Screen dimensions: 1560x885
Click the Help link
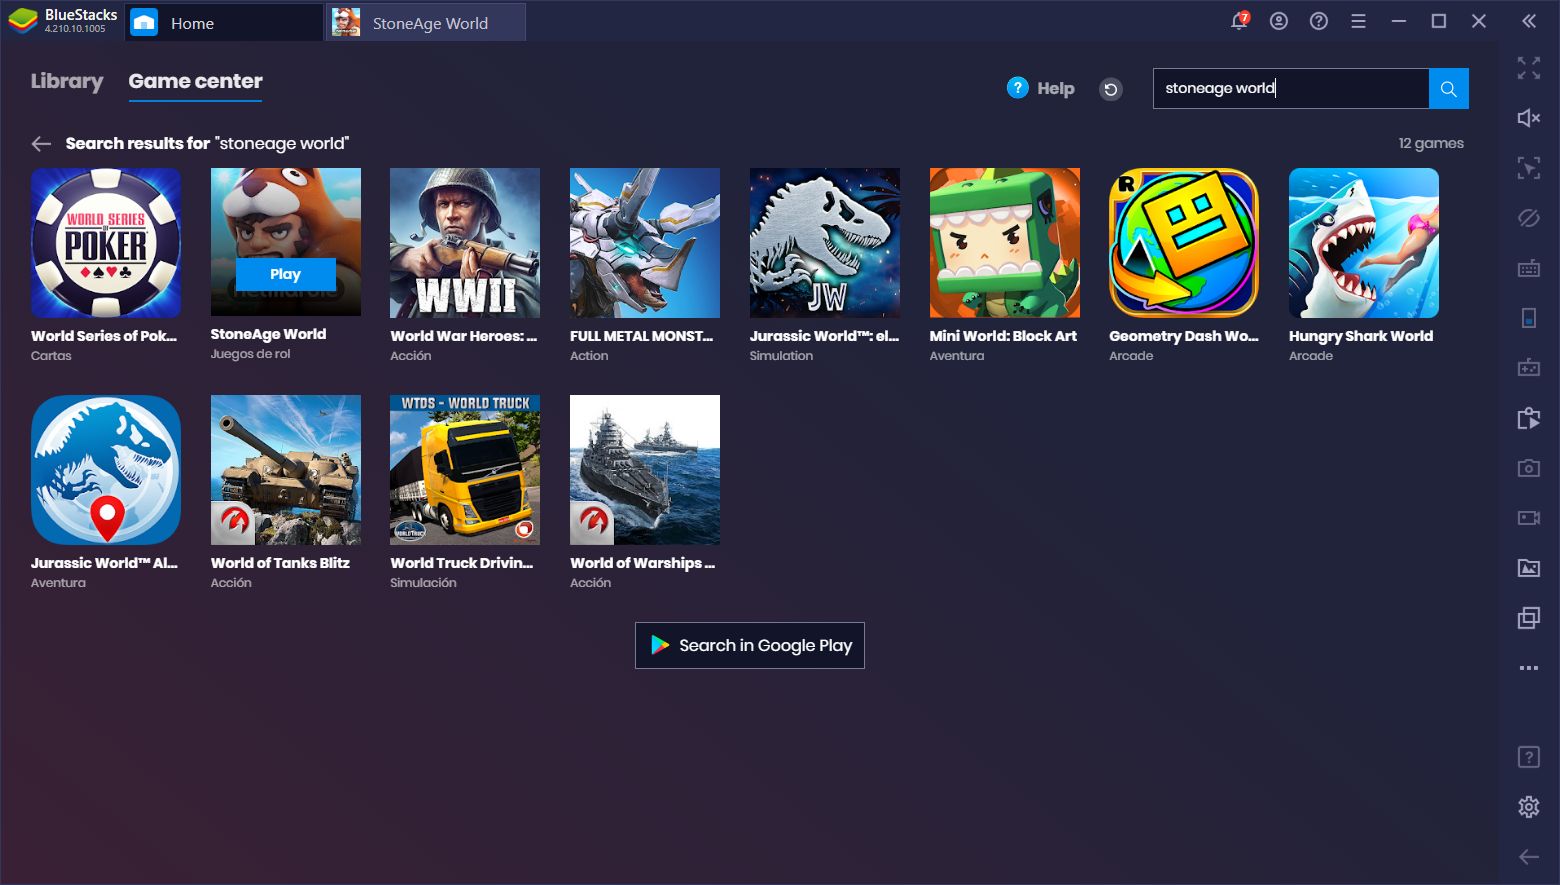[1040, 88]
